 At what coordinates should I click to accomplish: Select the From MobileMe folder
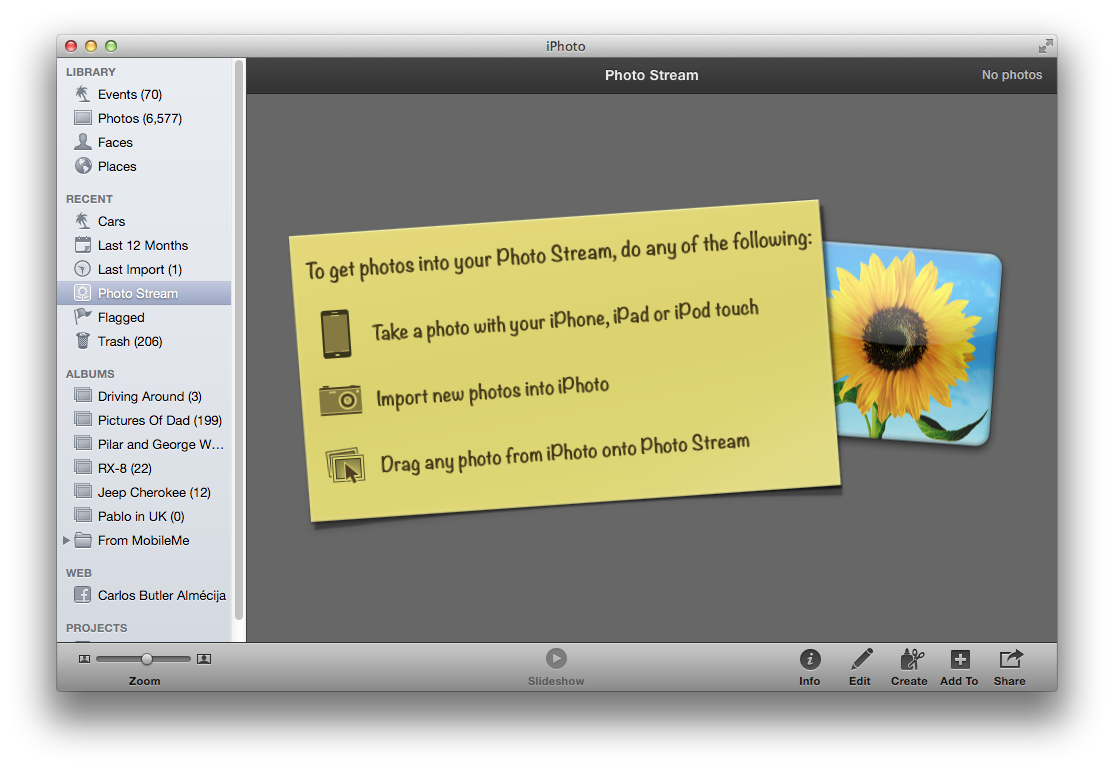point(144,541)
